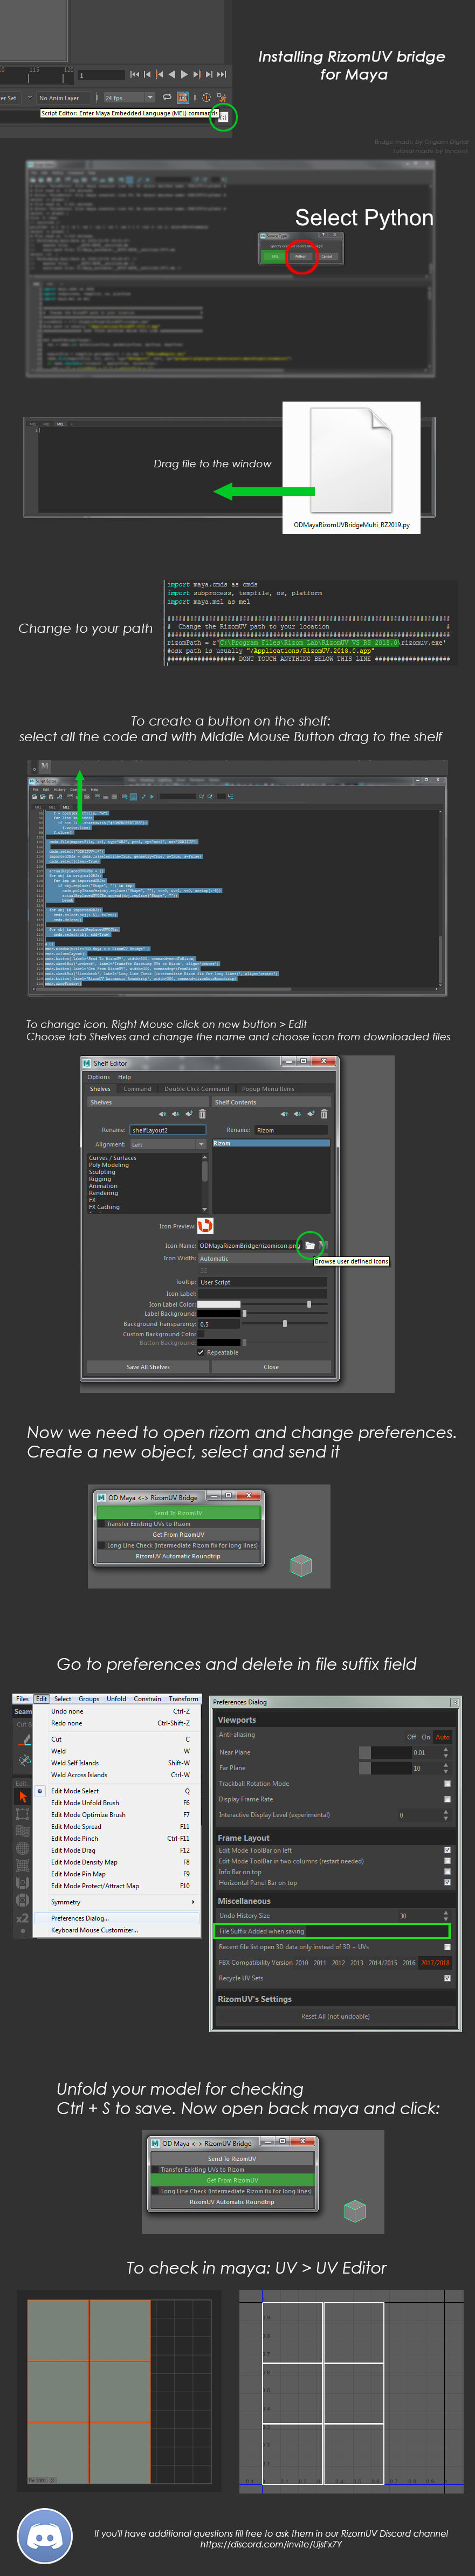Select Poly Modeling in the shelves list
475x2576 pixels.
(x=109, y=1165)
